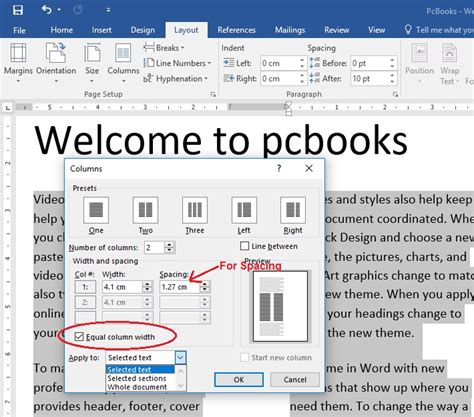Select 'Selected sections' option
474x417 pixels.
coord(140,378)
